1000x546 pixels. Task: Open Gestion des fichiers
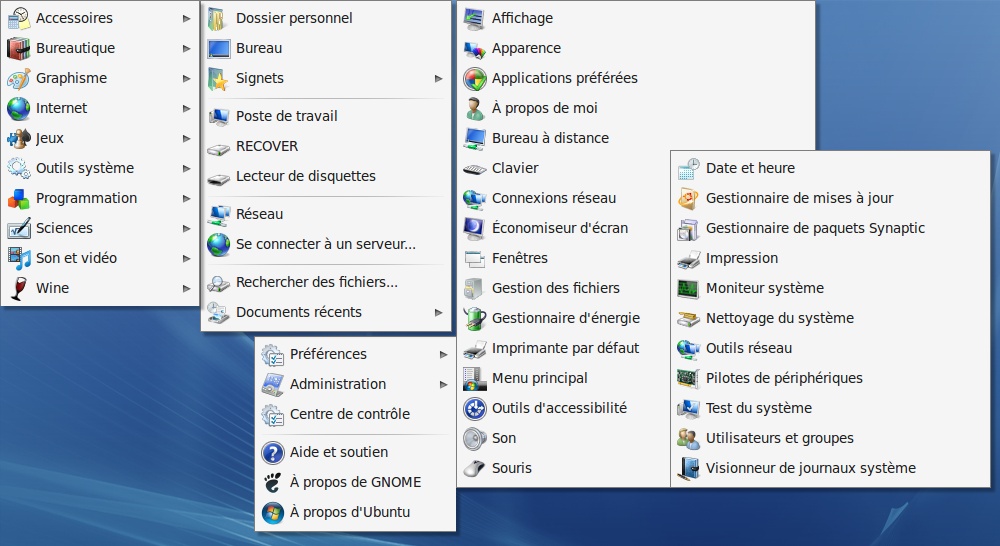[x=562, y=288]
